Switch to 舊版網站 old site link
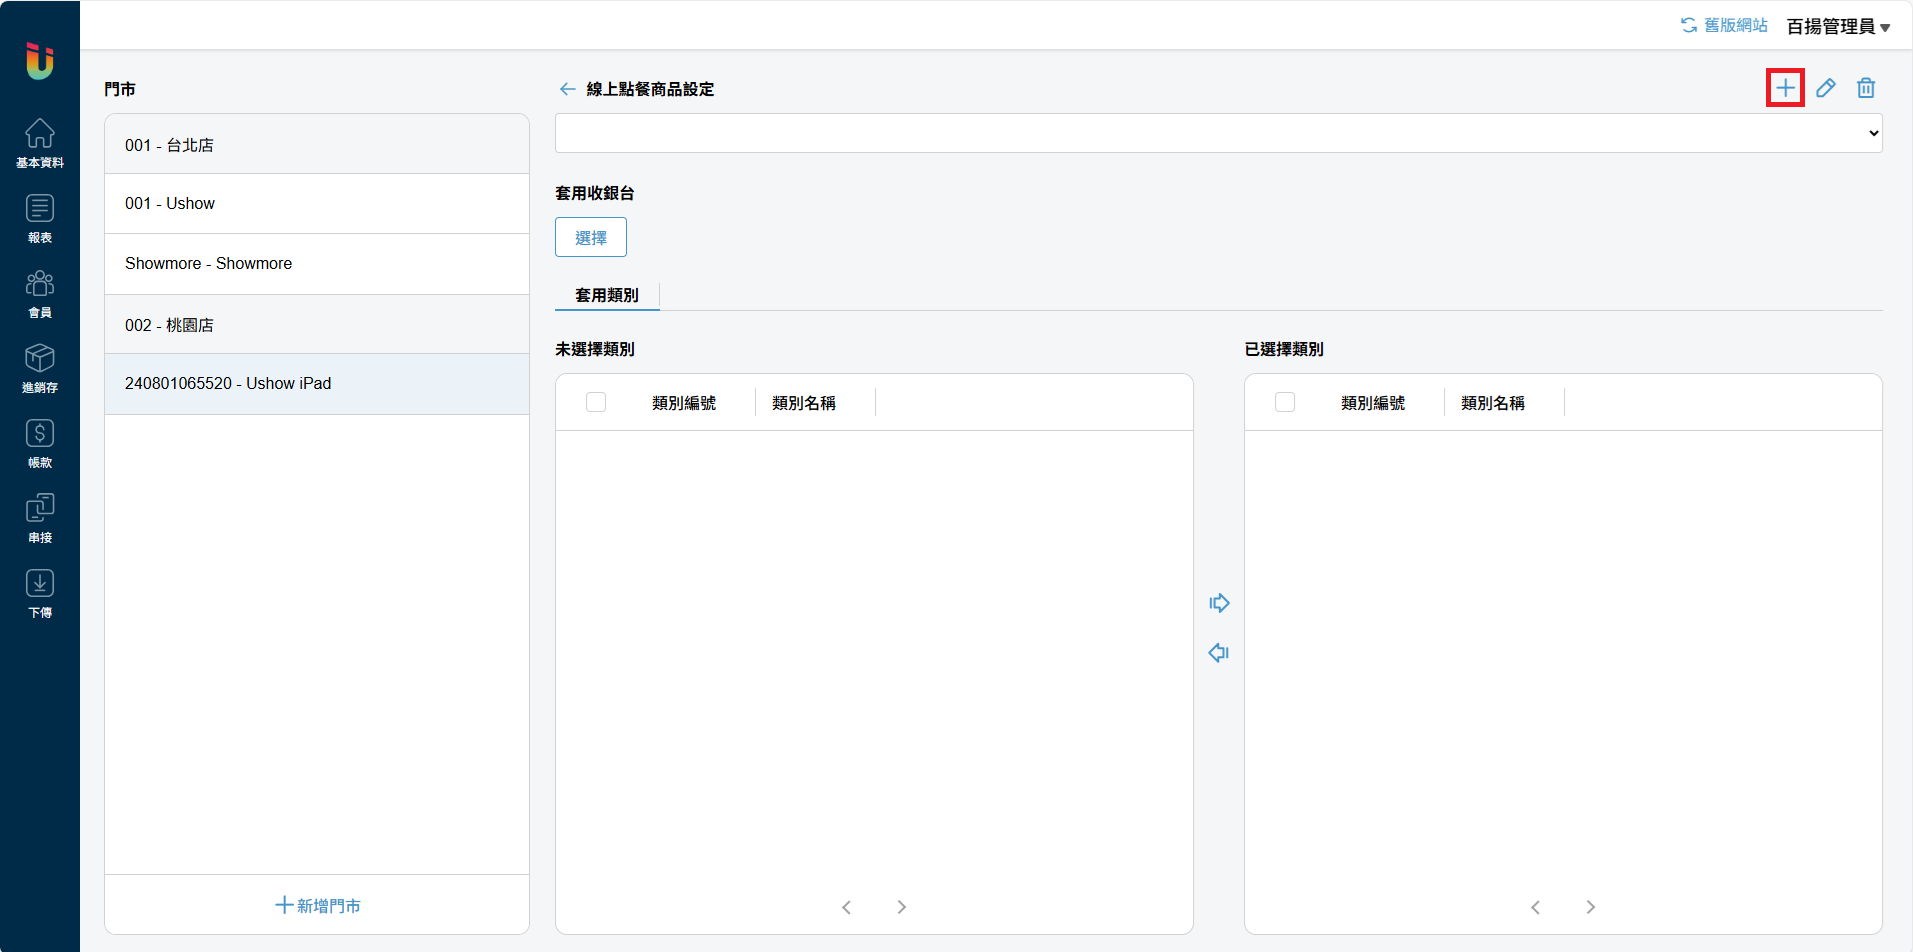The width and height of the screenshot is (1913, 952). pyautogui.click(x=1724, y=25)
